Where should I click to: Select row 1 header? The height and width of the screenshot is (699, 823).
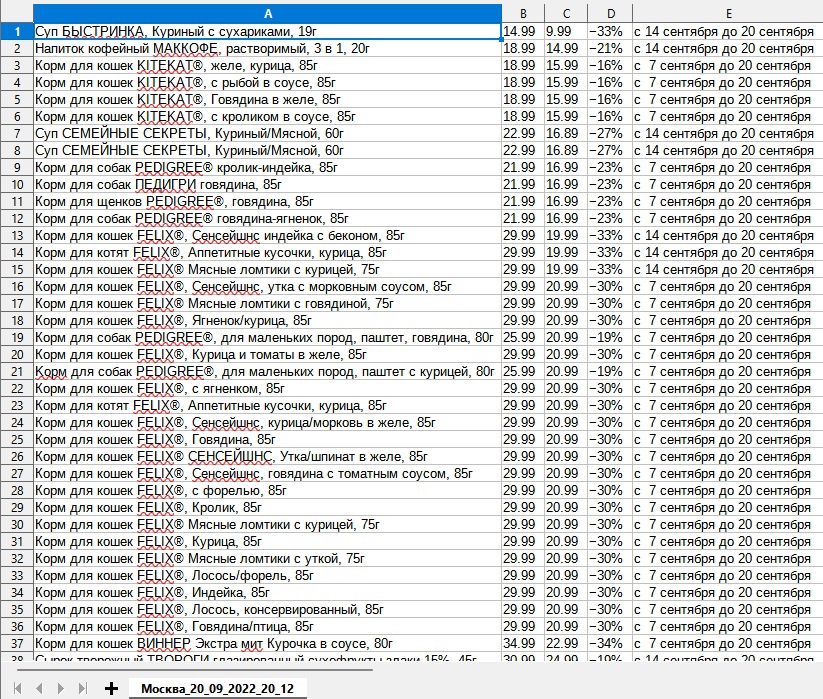click(x=17, y=31)
